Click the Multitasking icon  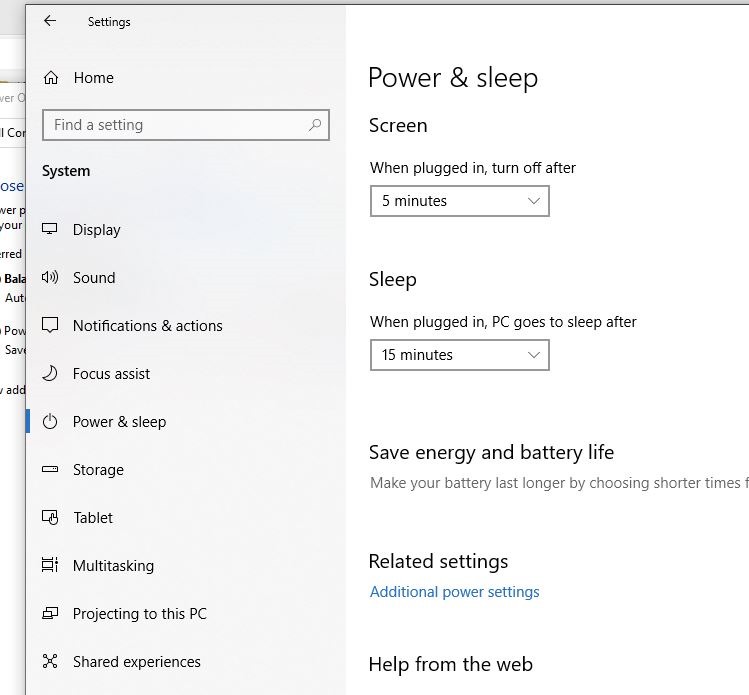50,566
